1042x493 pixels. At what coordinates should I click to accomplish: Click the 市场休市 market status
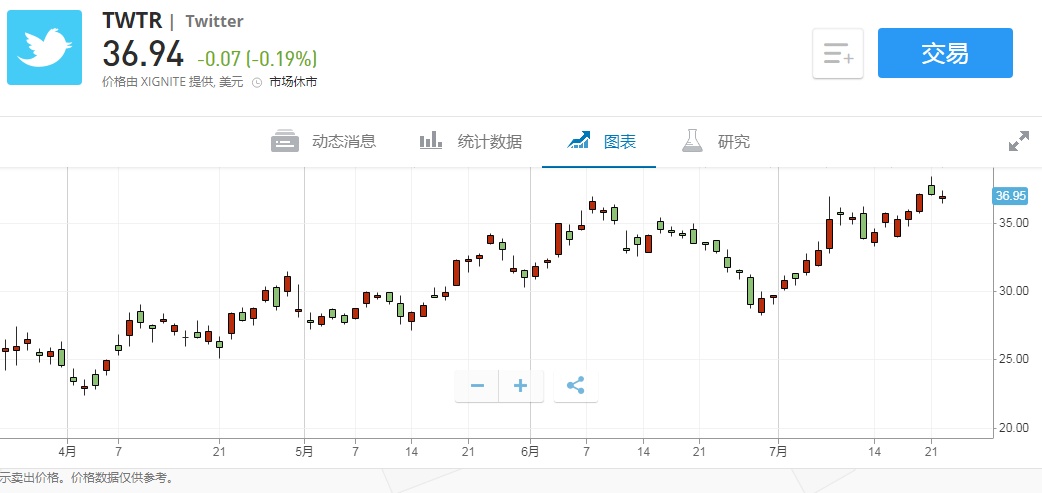[x=293, y=82]
